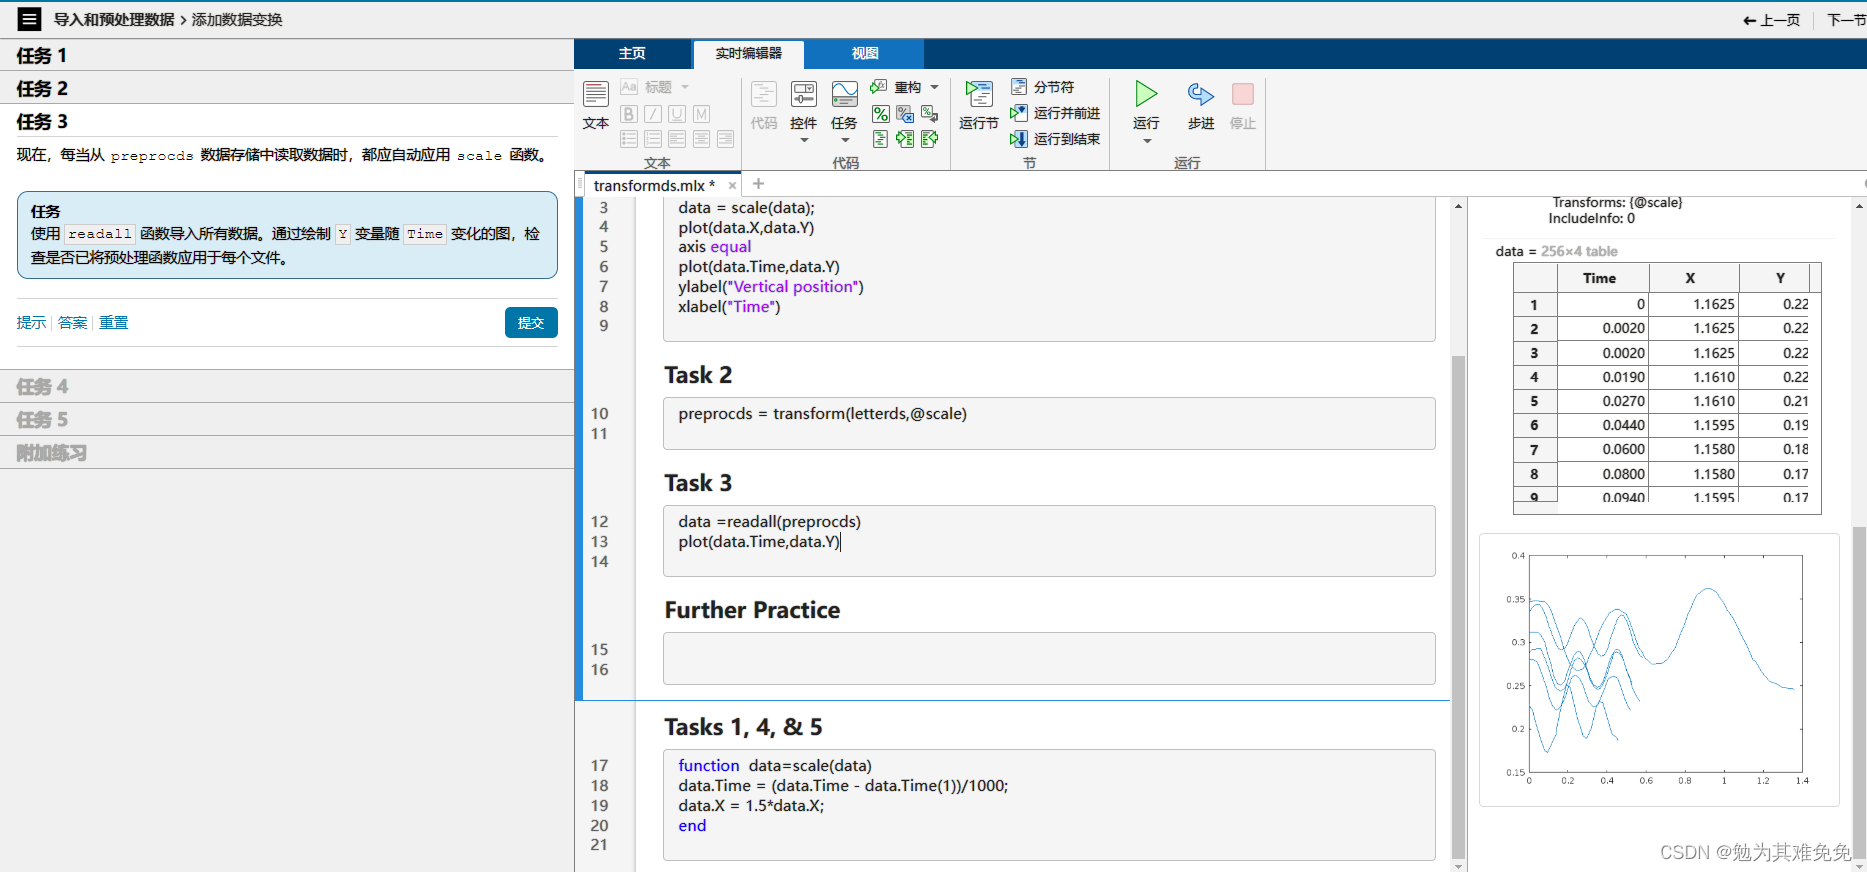Expand the 任务 1 section
The width and height of the screenshot is (1867, 872).
pyautogui.click(x=287, y=55)
